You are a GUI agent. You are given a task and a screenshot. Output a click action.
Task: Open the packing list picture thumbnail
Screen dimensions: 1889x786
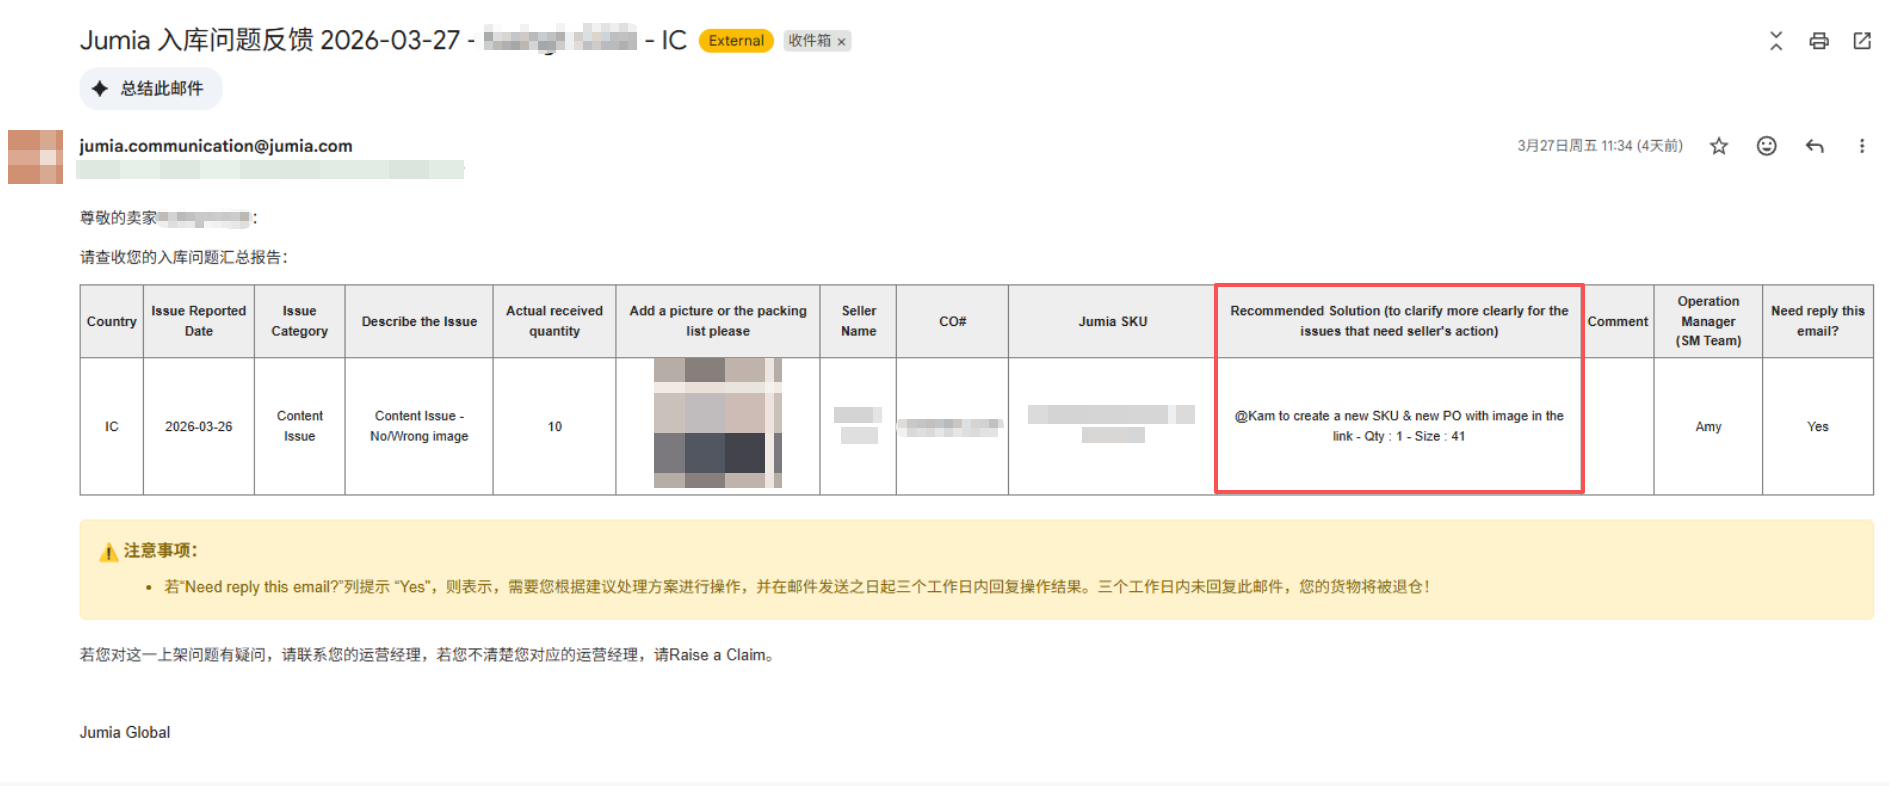pyautogui.click(x=716, y=423)
